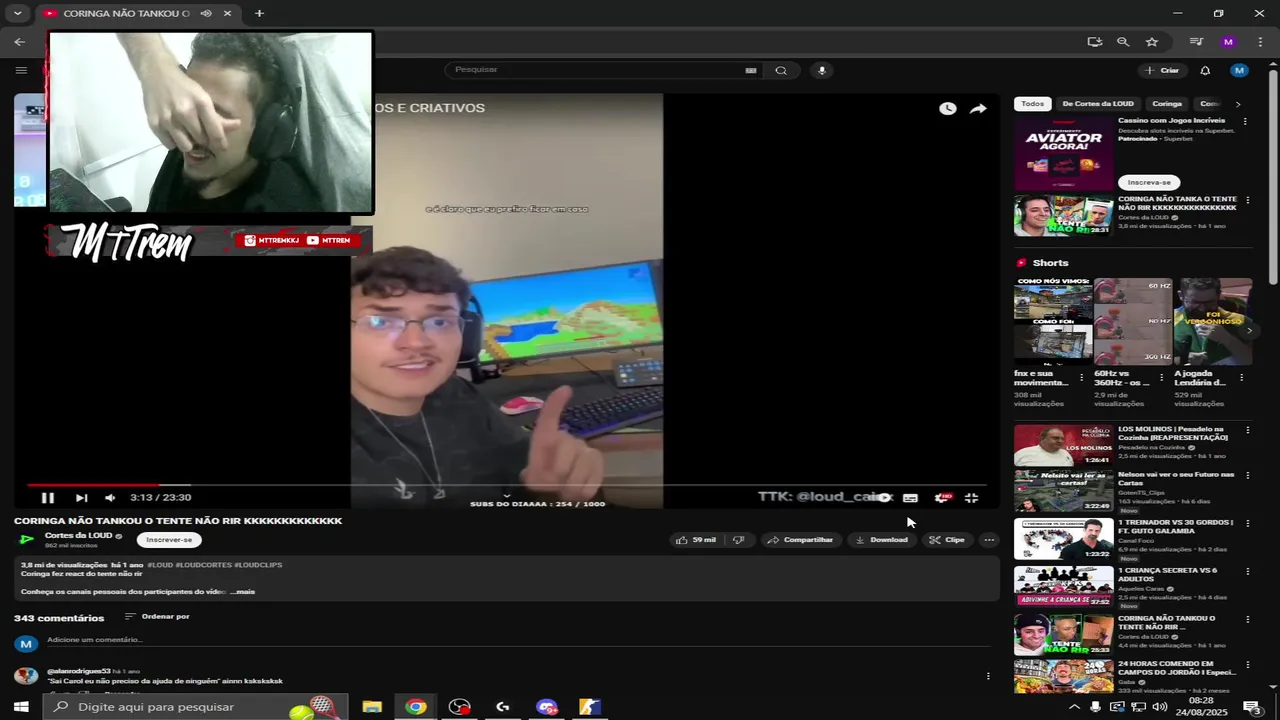Open 24 HORAS COMENDO EM CAMPOS video
Screen dimensions: 1280x720
(1063, 677)
